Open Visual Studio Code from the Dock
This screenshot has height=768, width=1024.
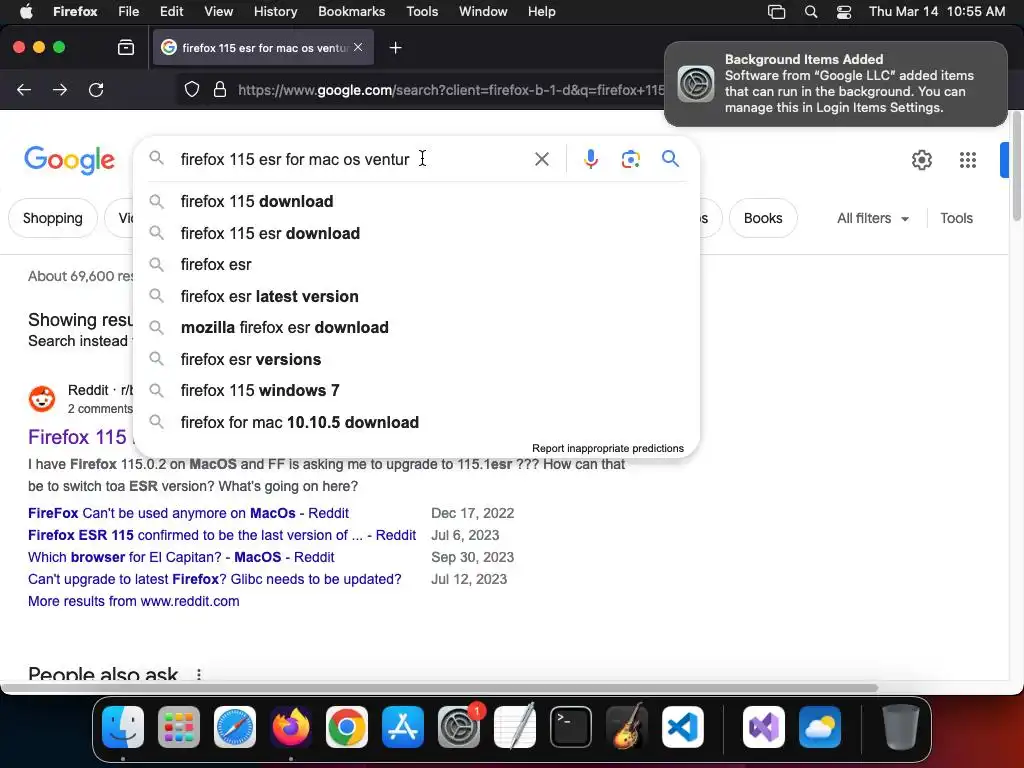(682, 727)
